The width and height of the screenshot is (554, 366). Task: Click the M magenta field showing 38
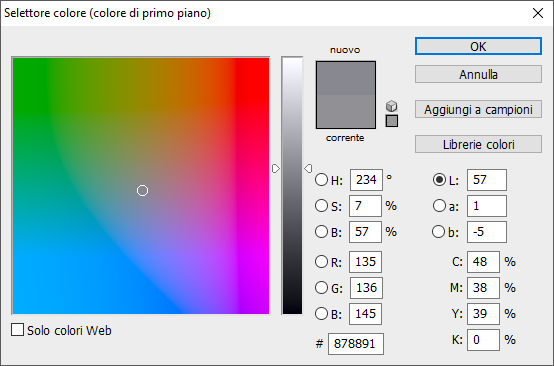coord(483,288)
